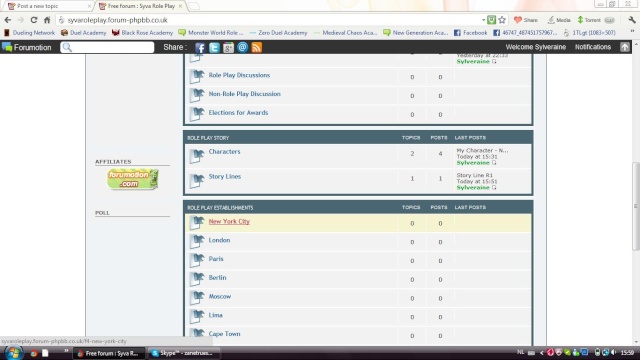This screenshot has width=640, height=360.
Task: Open the Notifications menu
Action: point(593,47)
